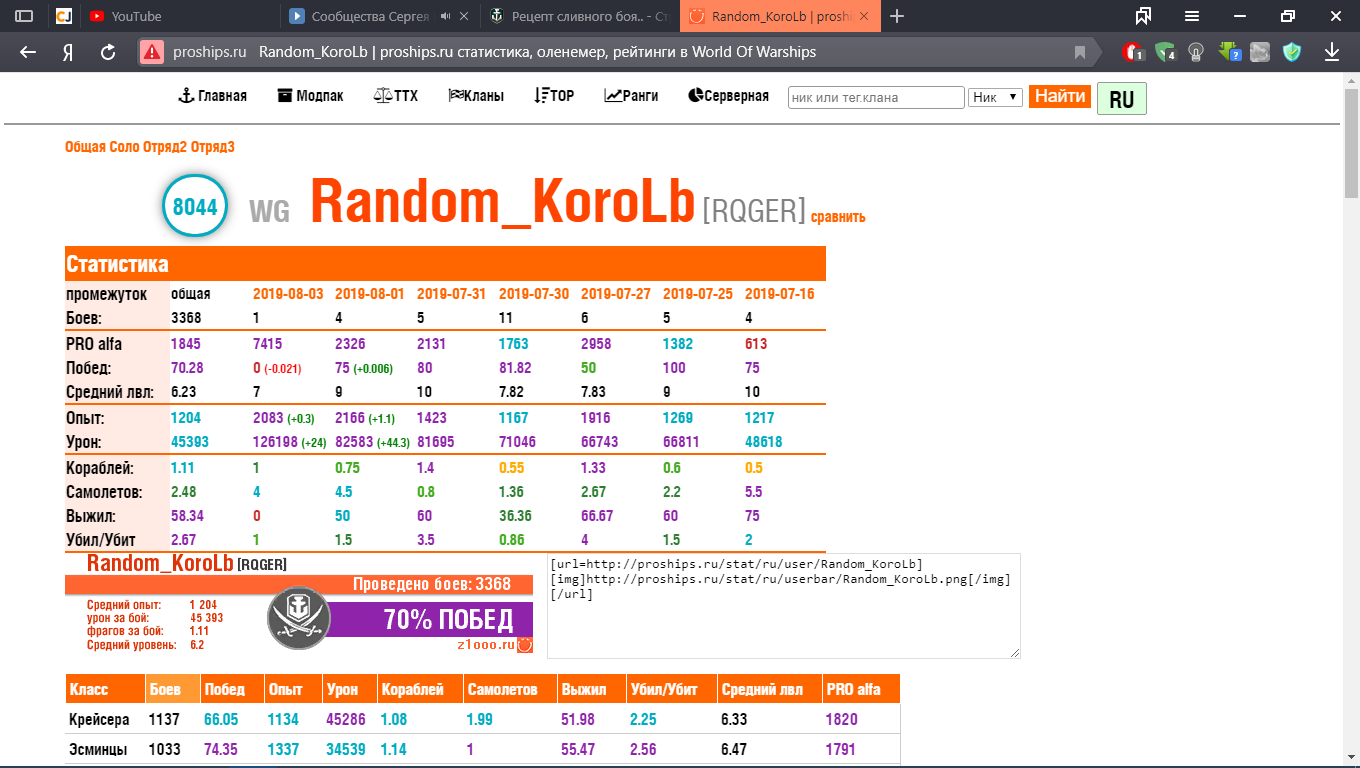Switch to the YouTube tab
This screenshot has width=1360, height=768.
point(136,16)
